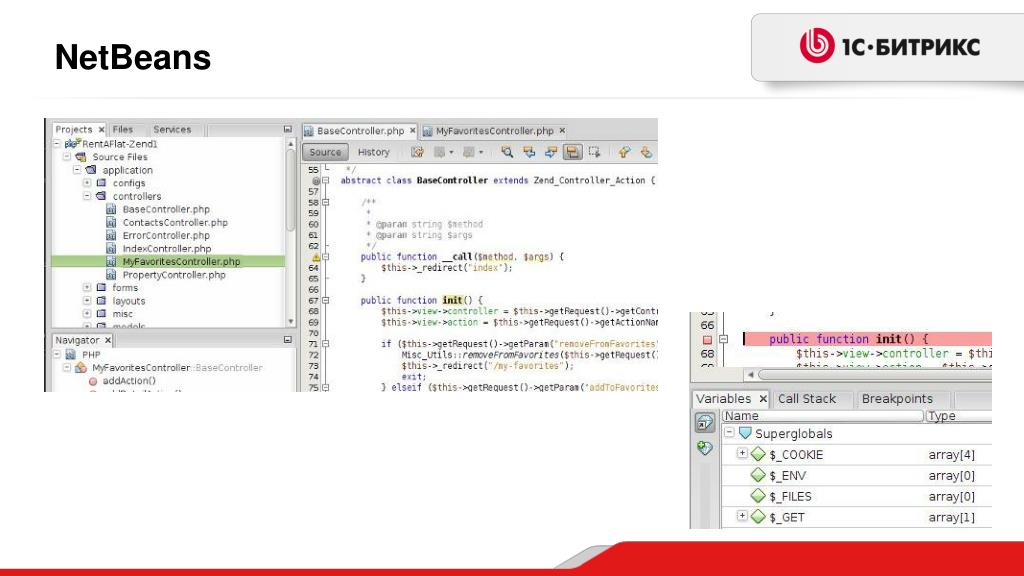Select the BaseController.php editor tab
Screen dimensions: 1024x576
click(x=360, y=131)
